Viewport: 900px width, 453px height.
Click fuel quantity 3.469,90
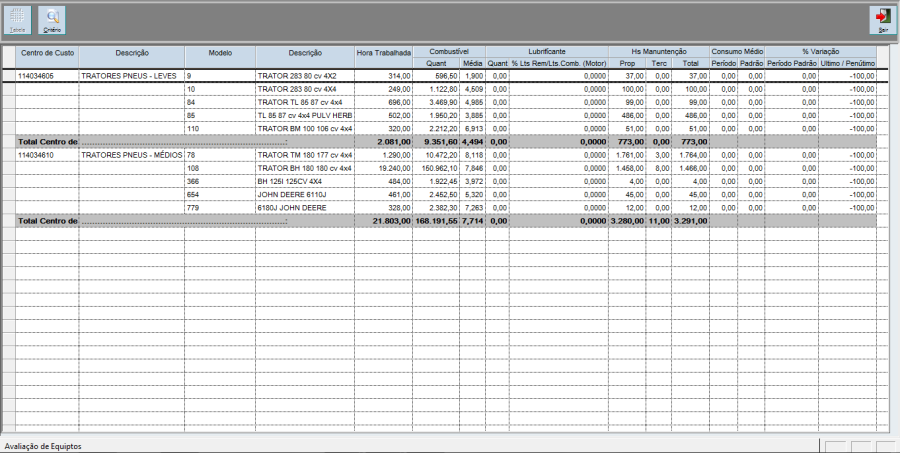(444, 102)
